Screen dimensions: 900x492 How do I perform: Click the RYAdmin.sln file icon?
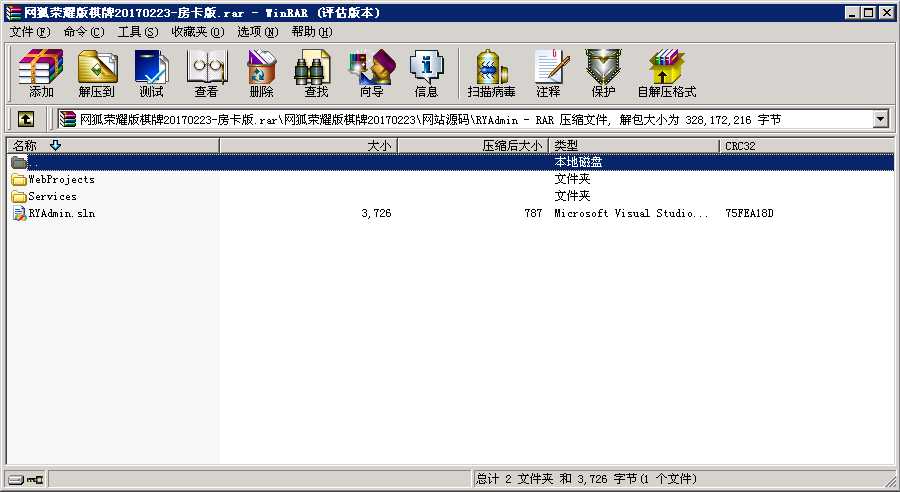pyautogui.click(x=19, y=214)
